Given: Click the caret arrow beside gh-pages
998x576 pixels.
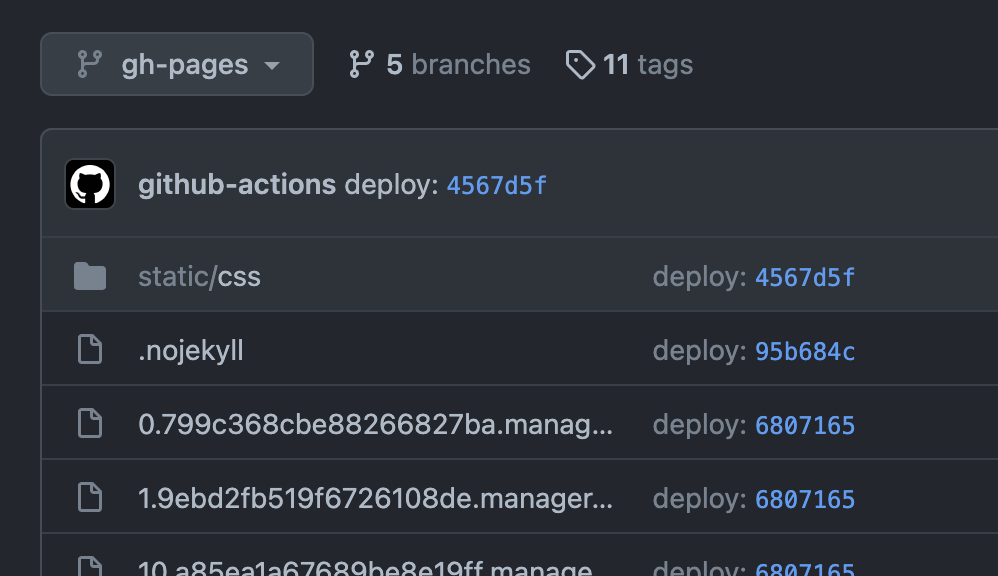Looking at the screenshot, I should click(x=272, y=66).
